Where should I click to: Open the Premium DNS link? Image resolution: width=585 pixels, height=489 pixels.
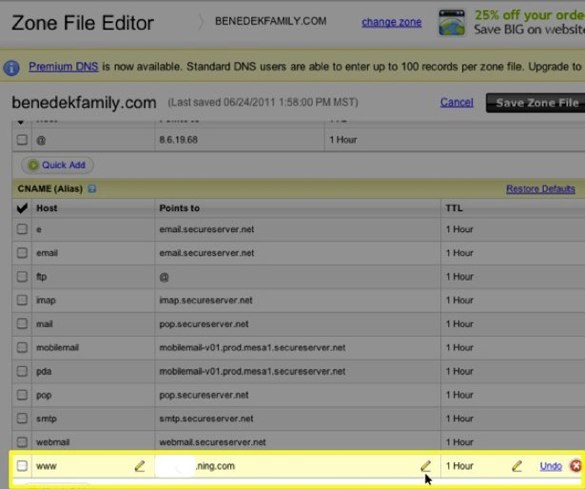point(63,67)
